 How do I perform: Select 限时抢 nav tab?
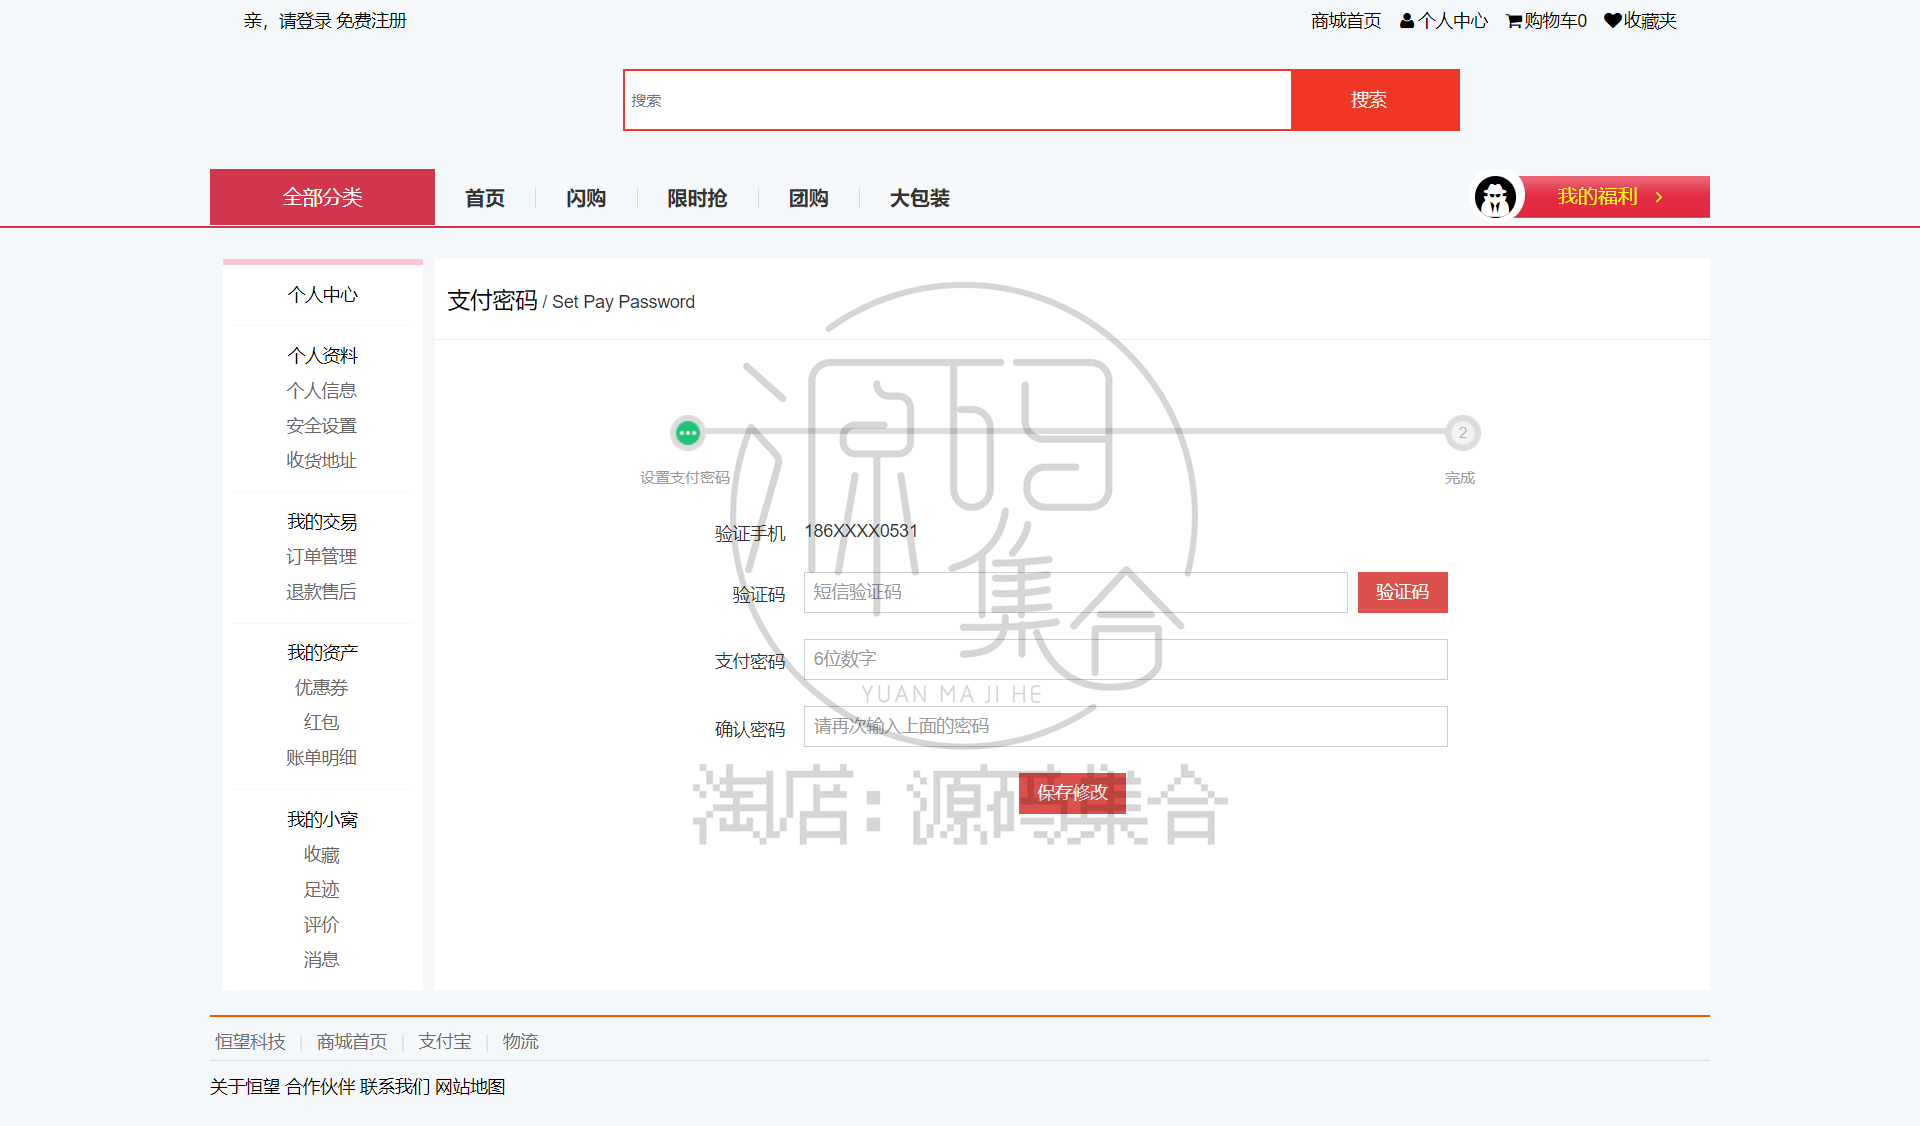pyautogui.click(x=697, y=198)
